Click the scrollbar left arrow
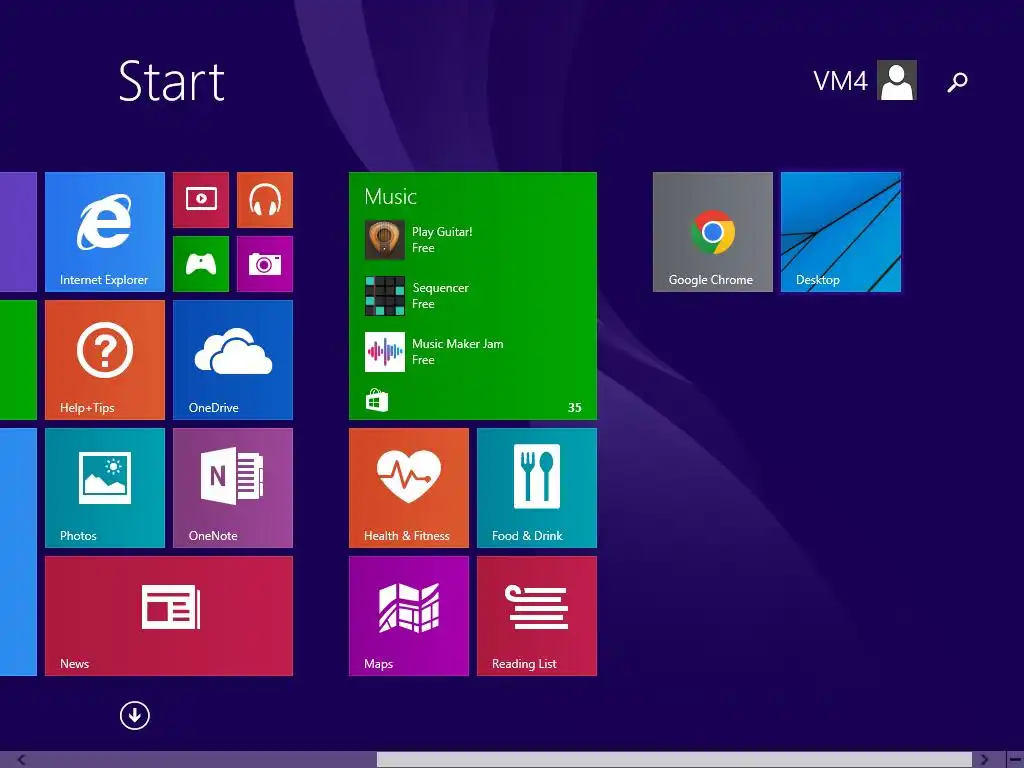 click(x=21, y=760)
